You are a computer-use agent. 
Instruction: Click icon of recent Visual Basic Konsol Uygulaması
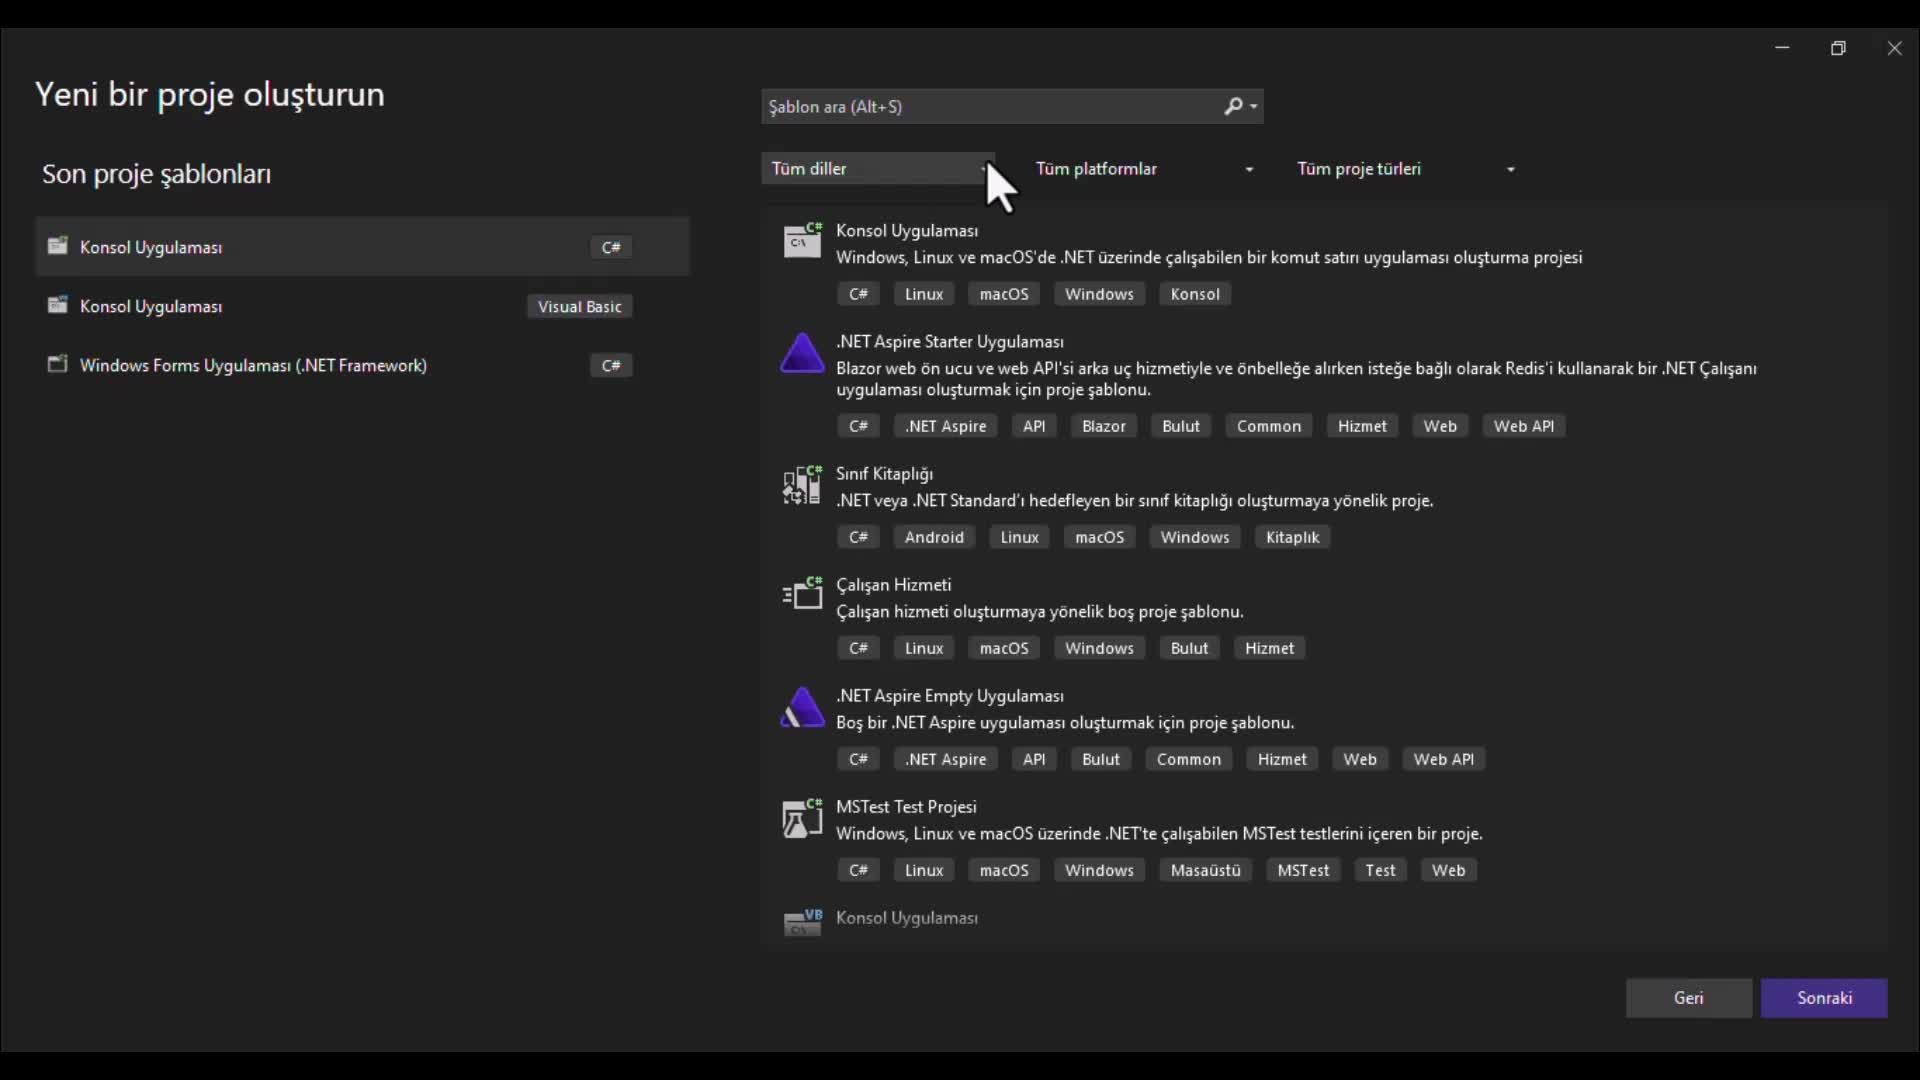pos(58,305)
